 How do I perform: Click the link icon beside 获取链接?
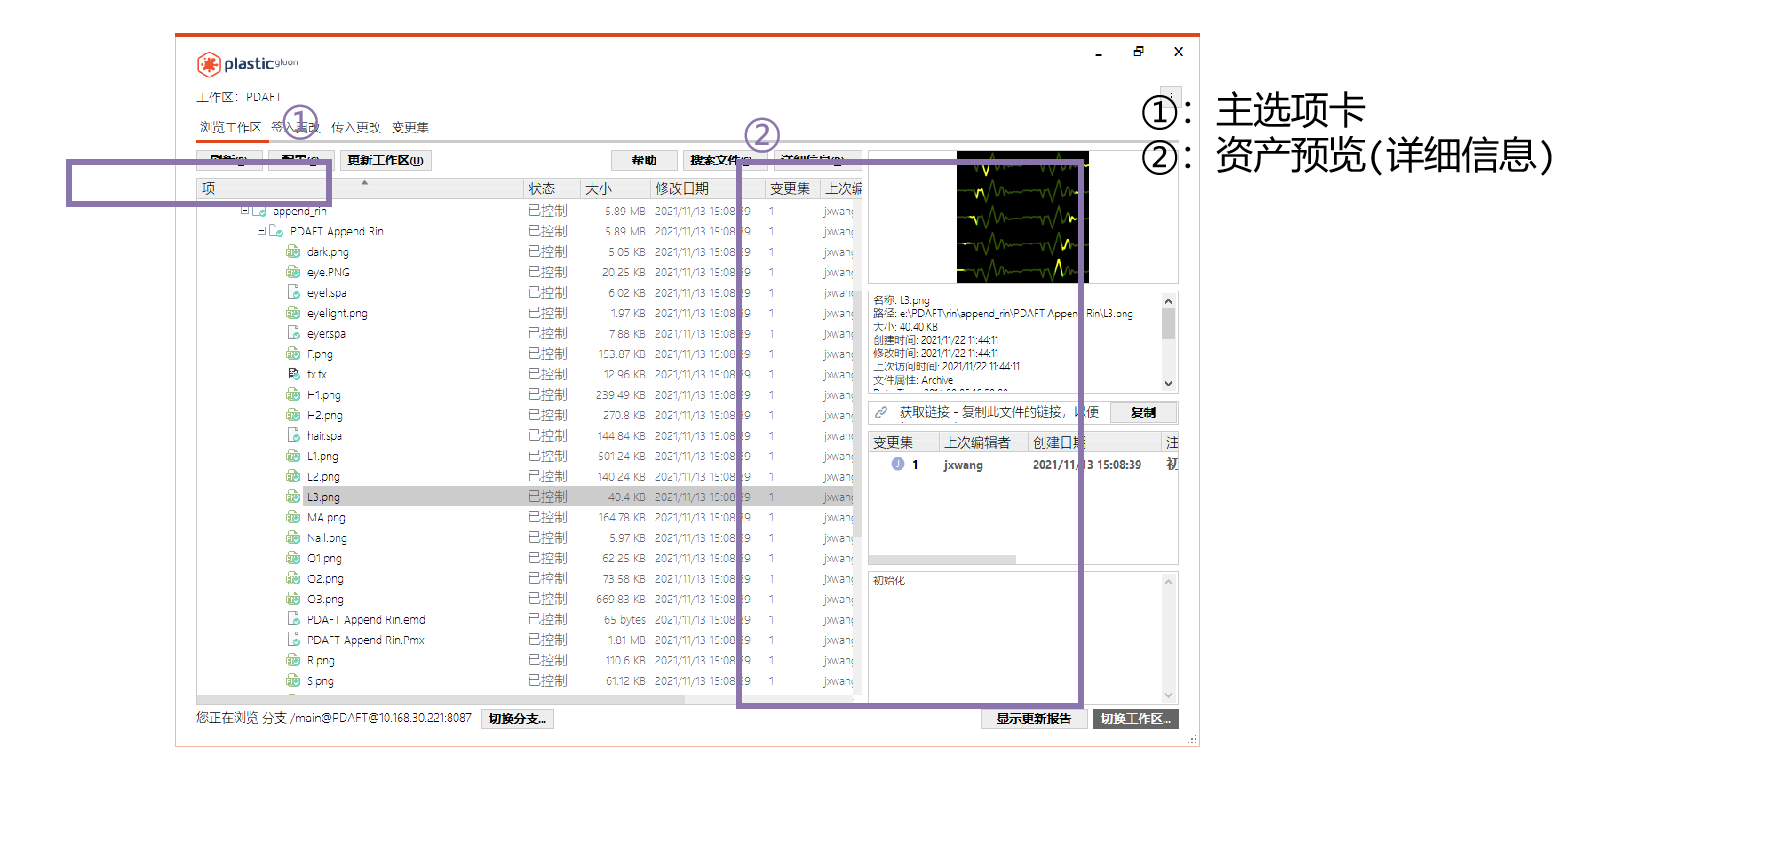(881, 412)
